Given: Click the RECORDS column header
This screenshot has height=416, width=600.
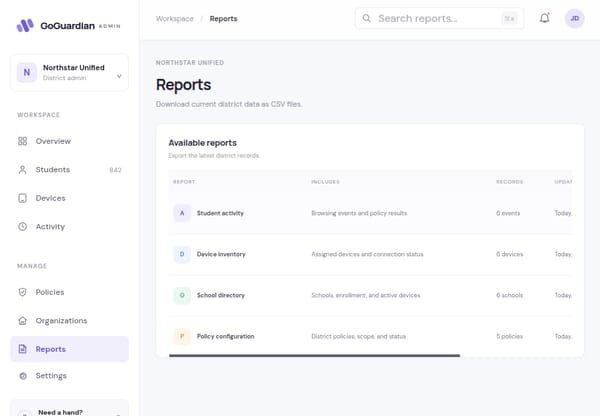Looking at the screenshot, I should click(x=510, y=182).
